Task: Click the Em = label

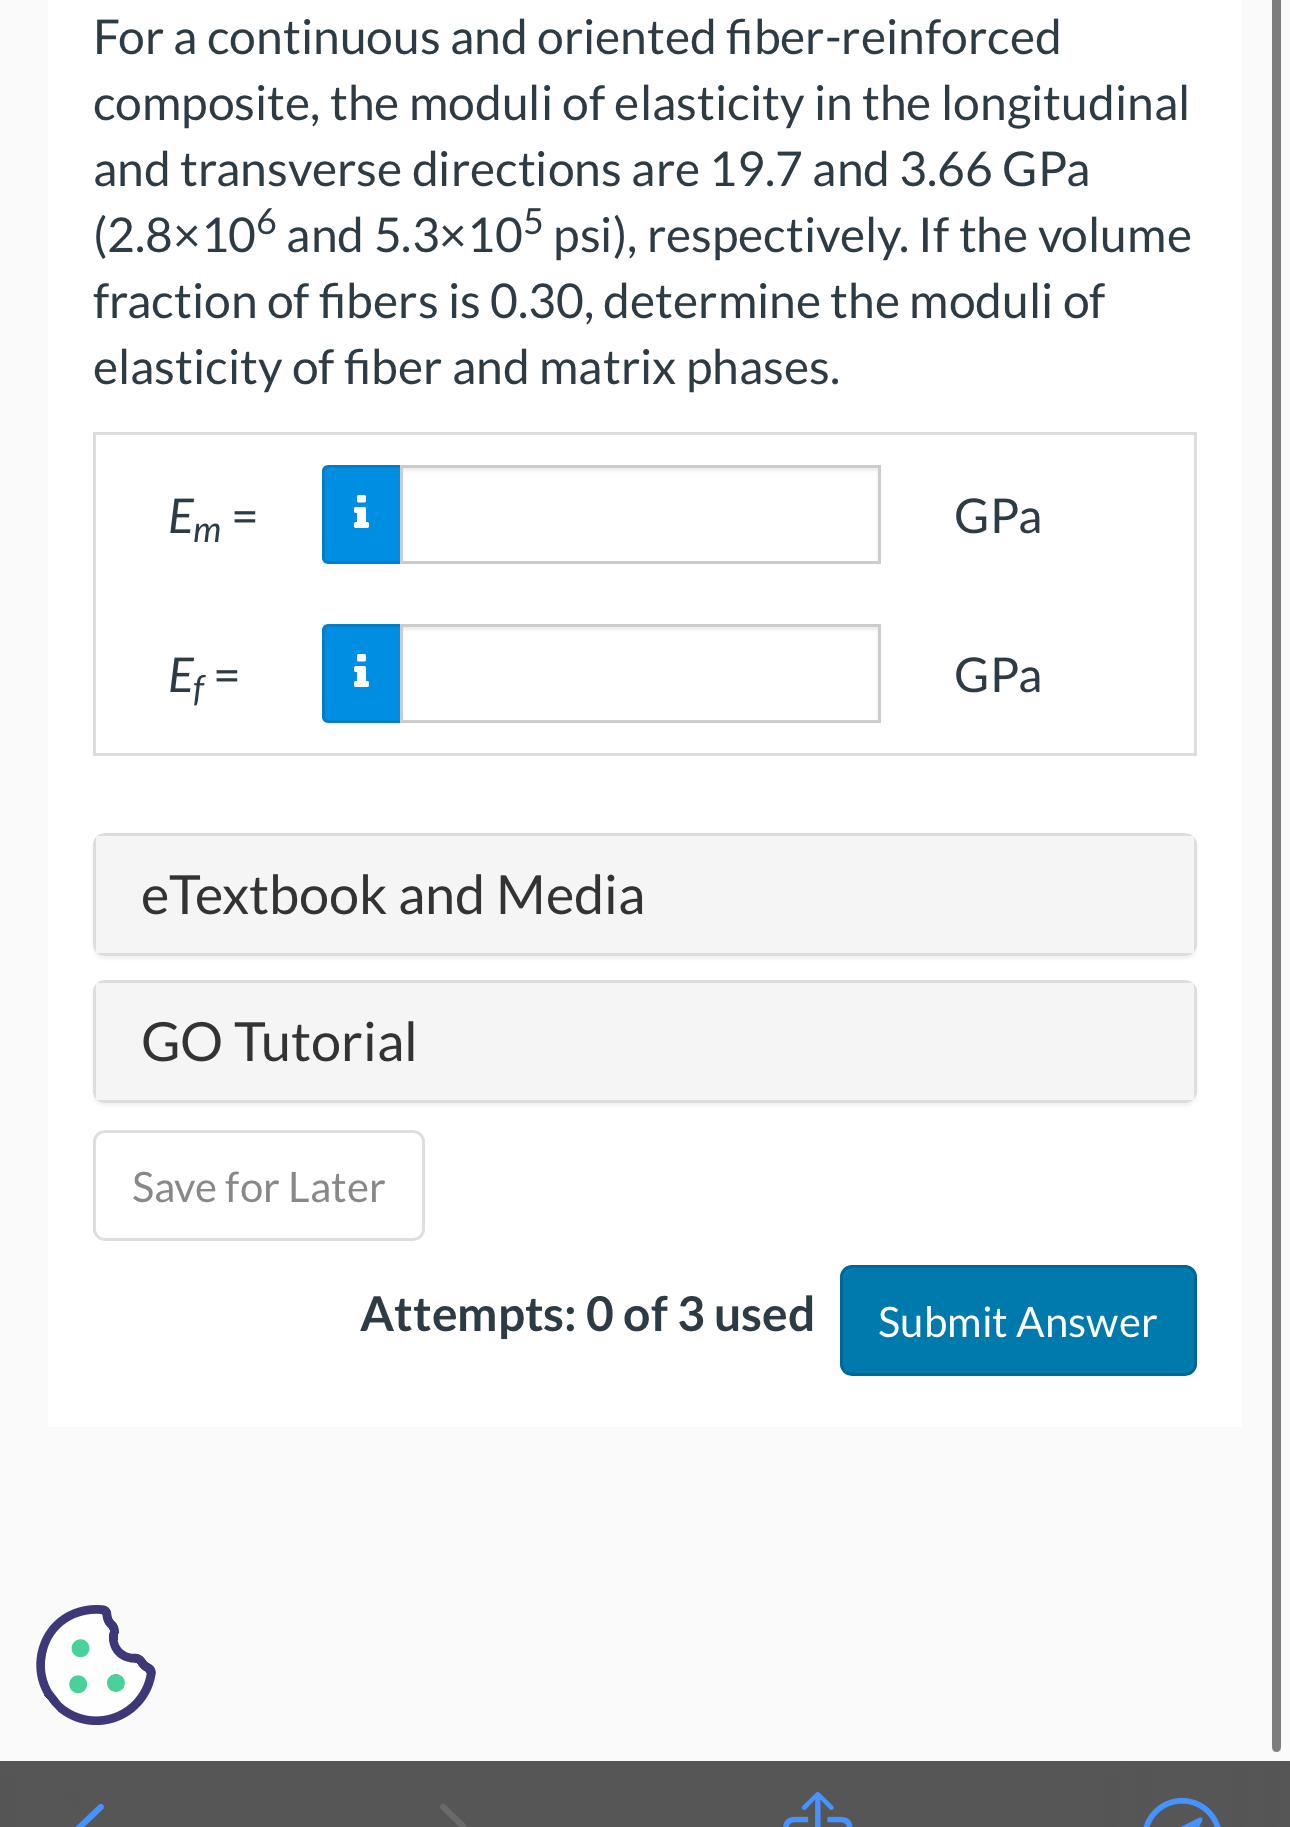Action: (x=212, y=519)
